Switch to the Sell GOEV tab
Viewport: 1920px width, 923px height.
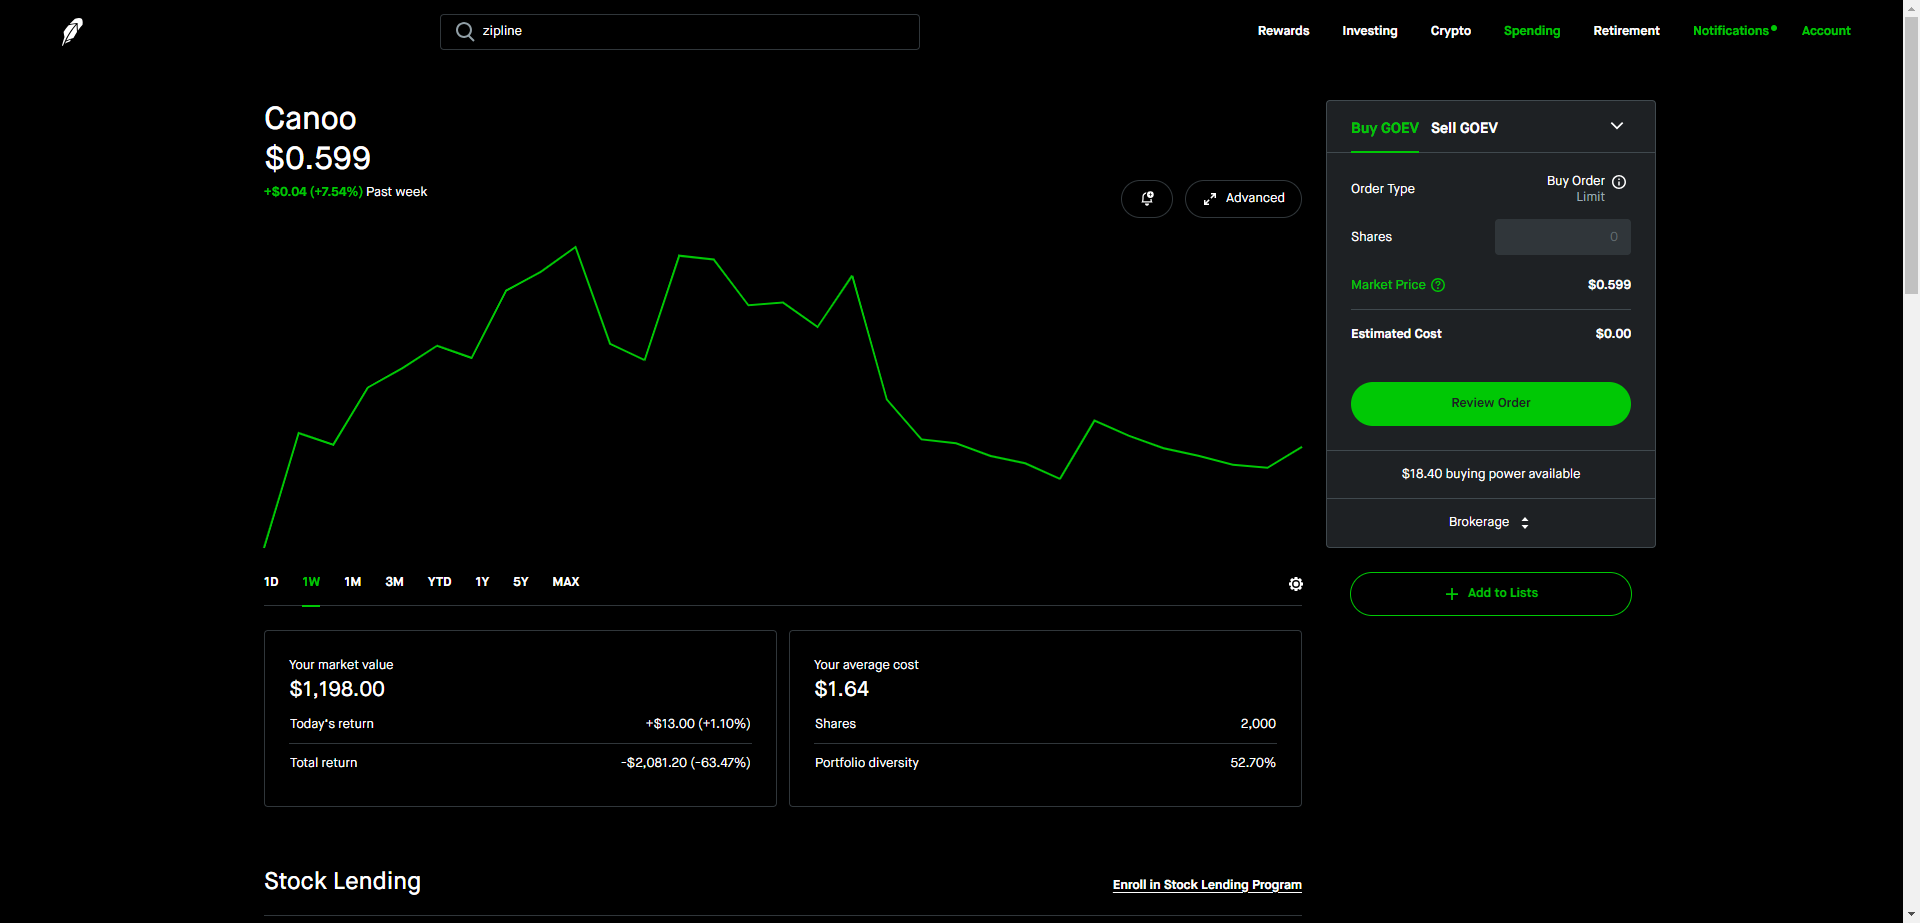pos(1464,128)
